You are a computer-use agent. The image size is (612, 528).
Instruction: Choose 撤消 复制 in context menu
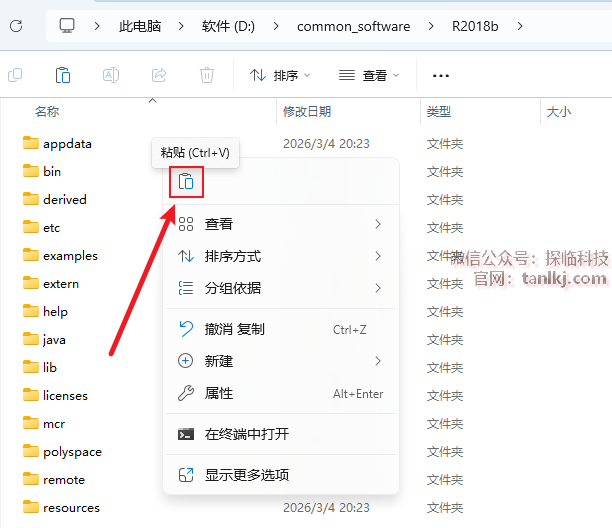pyautogui.click(x=281, y=329)
